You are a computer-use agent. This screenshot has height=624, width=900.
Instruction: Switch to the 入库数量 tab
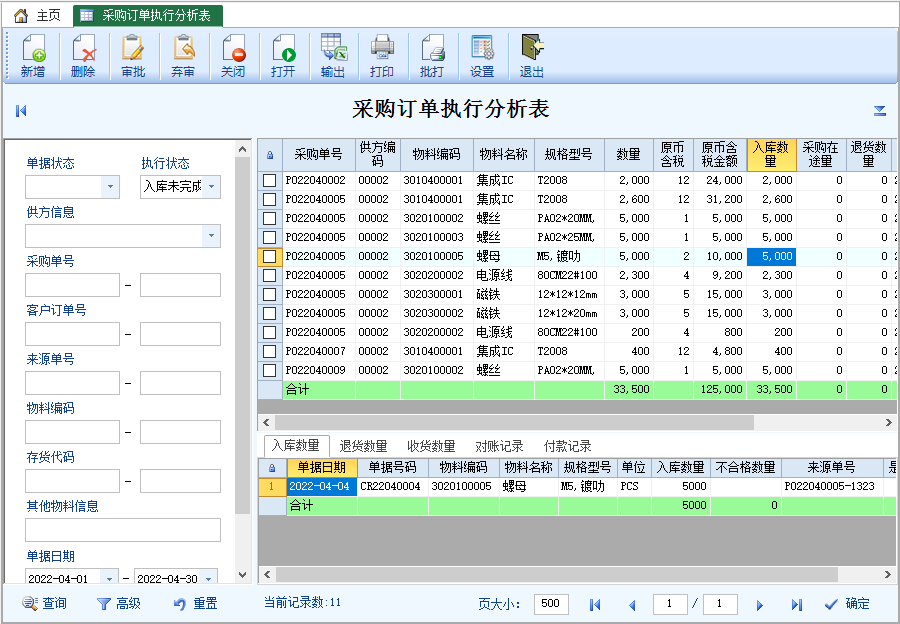(296, 445)
